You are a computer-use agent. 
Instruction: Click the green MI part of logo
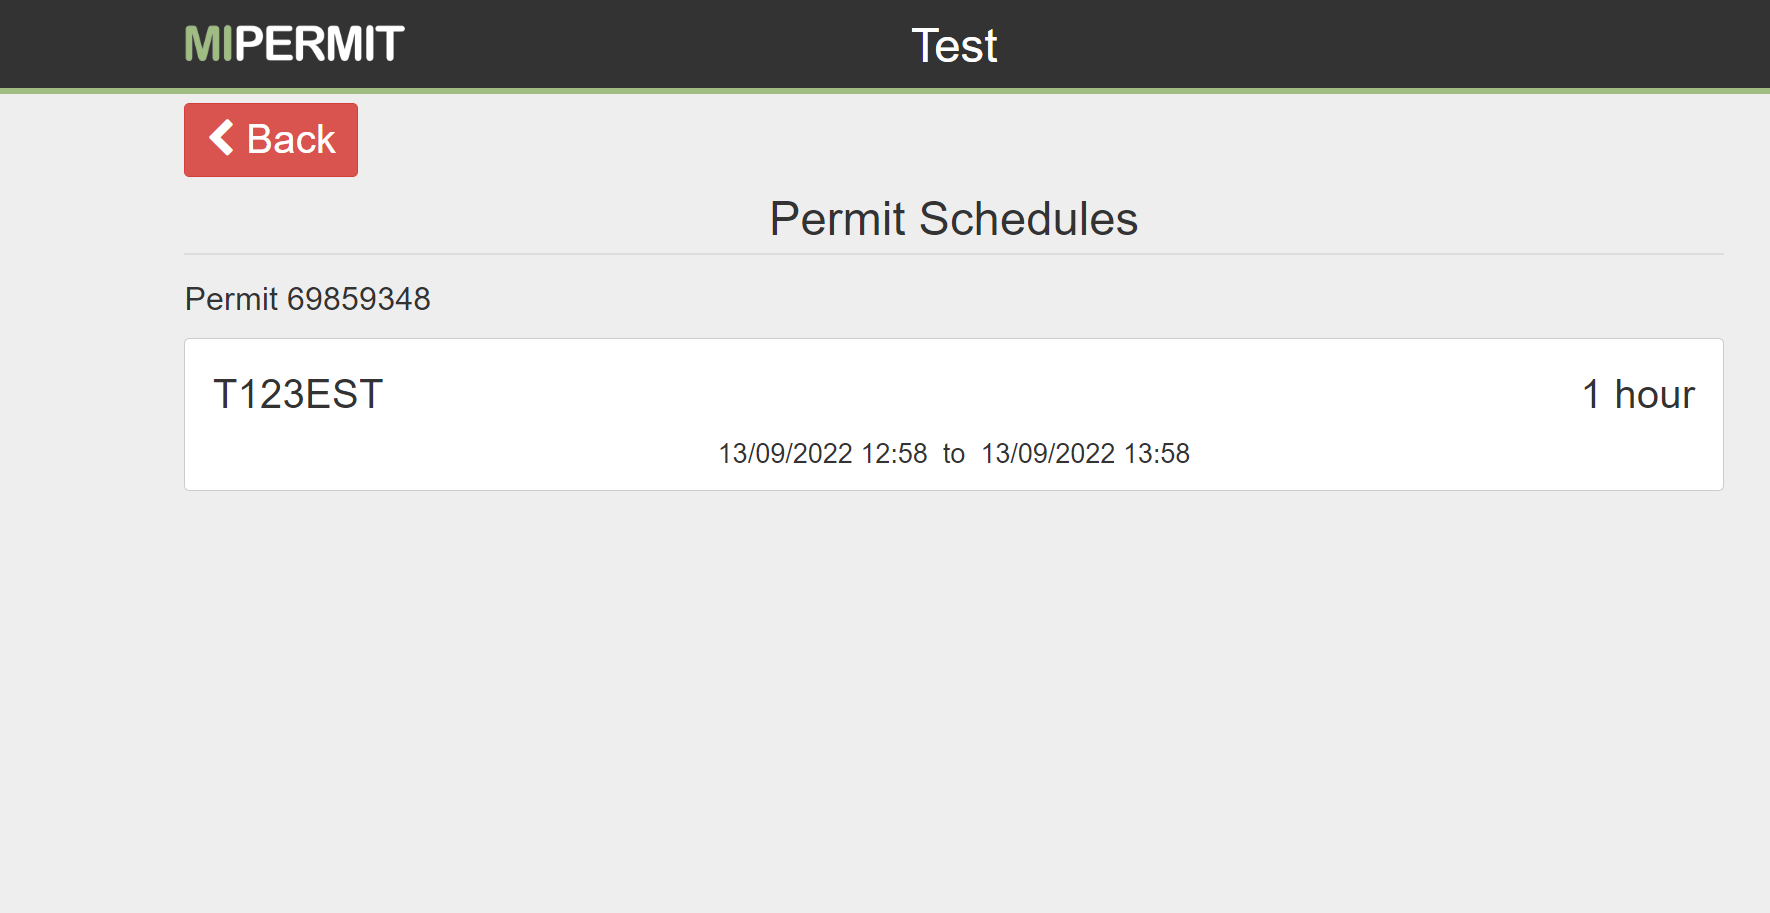pos(208,45)
